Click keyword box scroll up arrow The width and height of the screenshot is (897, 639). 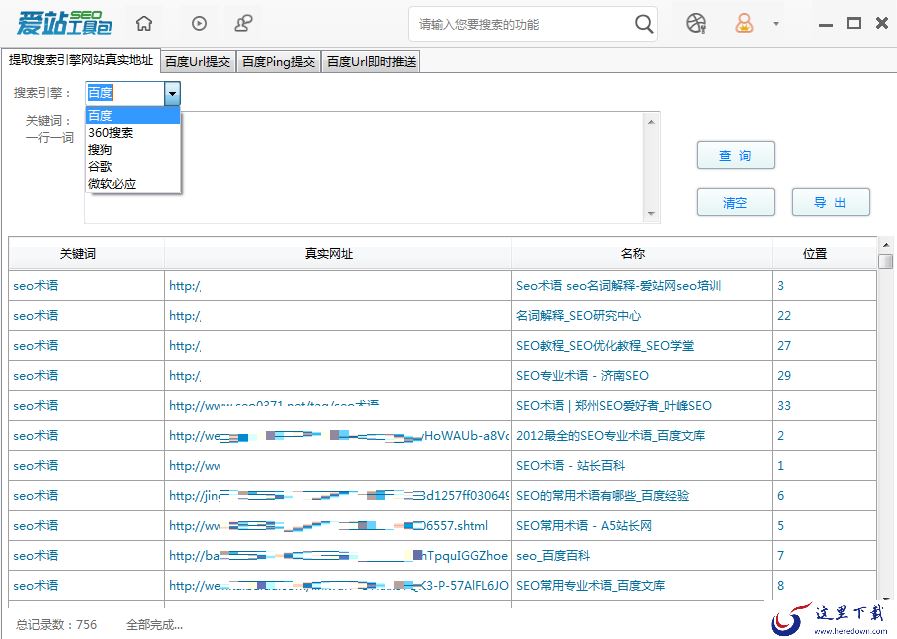651,121
